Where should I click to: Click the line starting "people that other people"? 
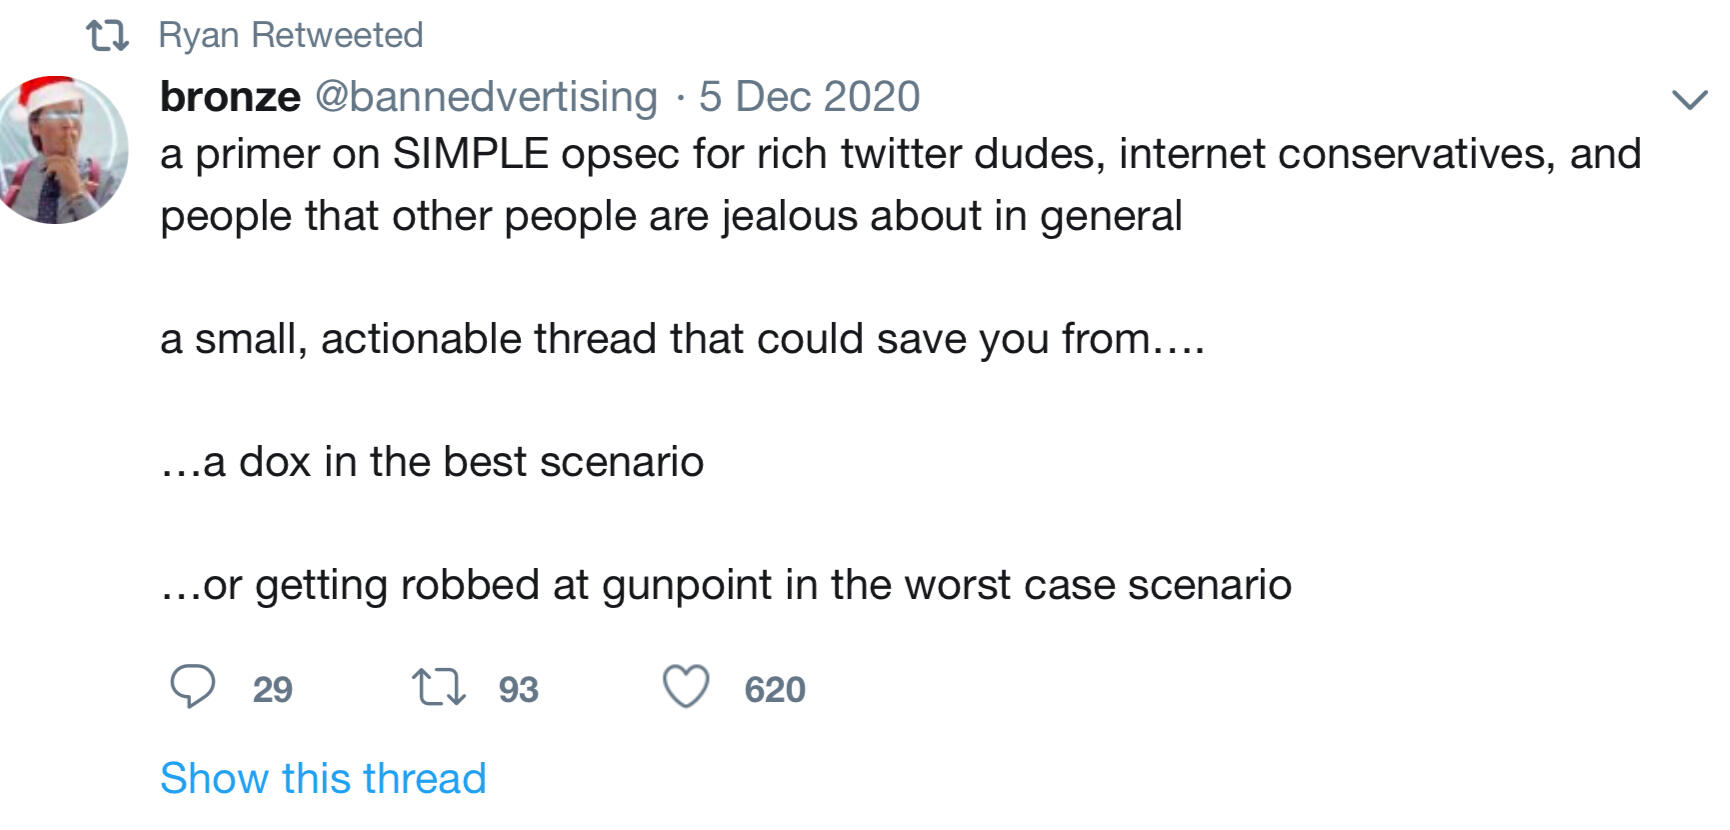(671, 216)
